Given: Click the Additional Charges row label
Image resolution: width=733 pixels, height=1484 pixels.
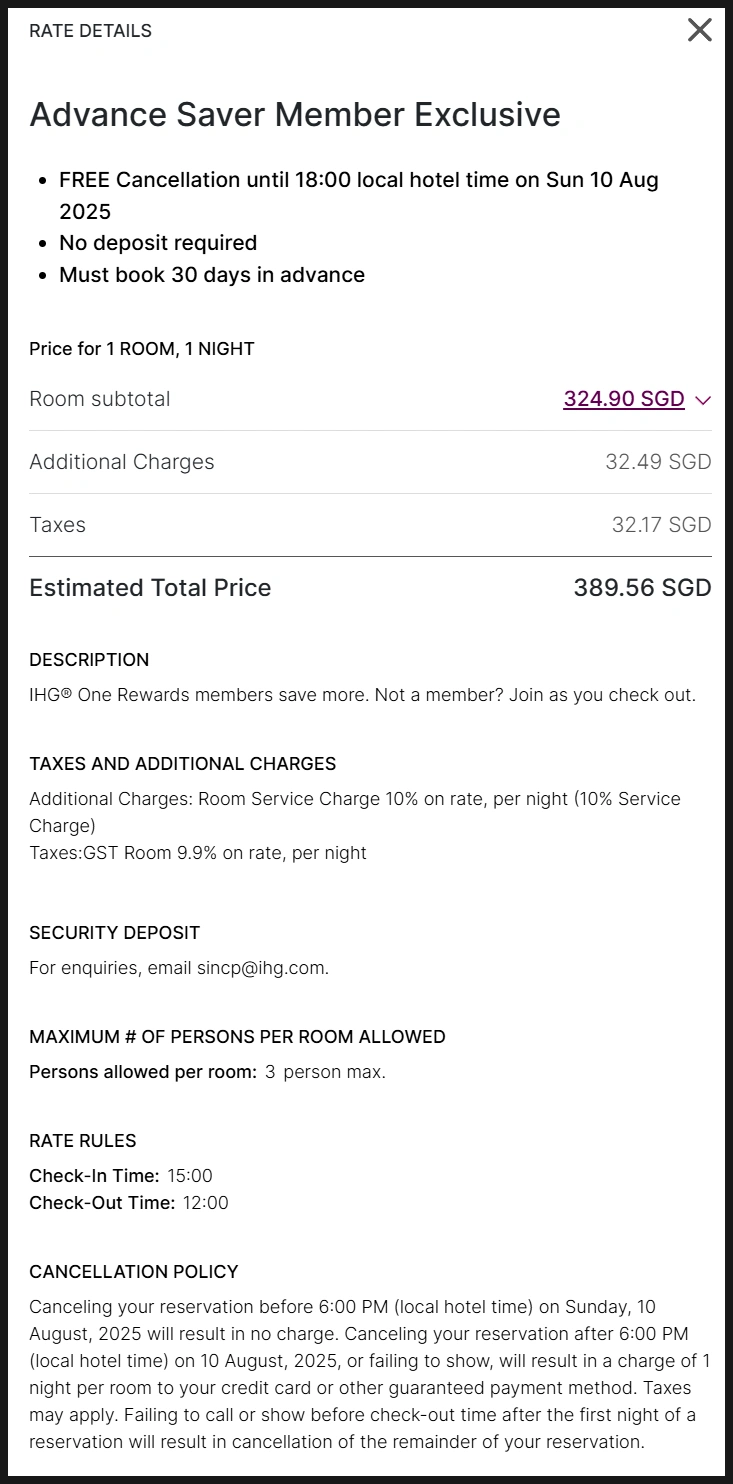Looking at the screenshot, I should [122, 462].
